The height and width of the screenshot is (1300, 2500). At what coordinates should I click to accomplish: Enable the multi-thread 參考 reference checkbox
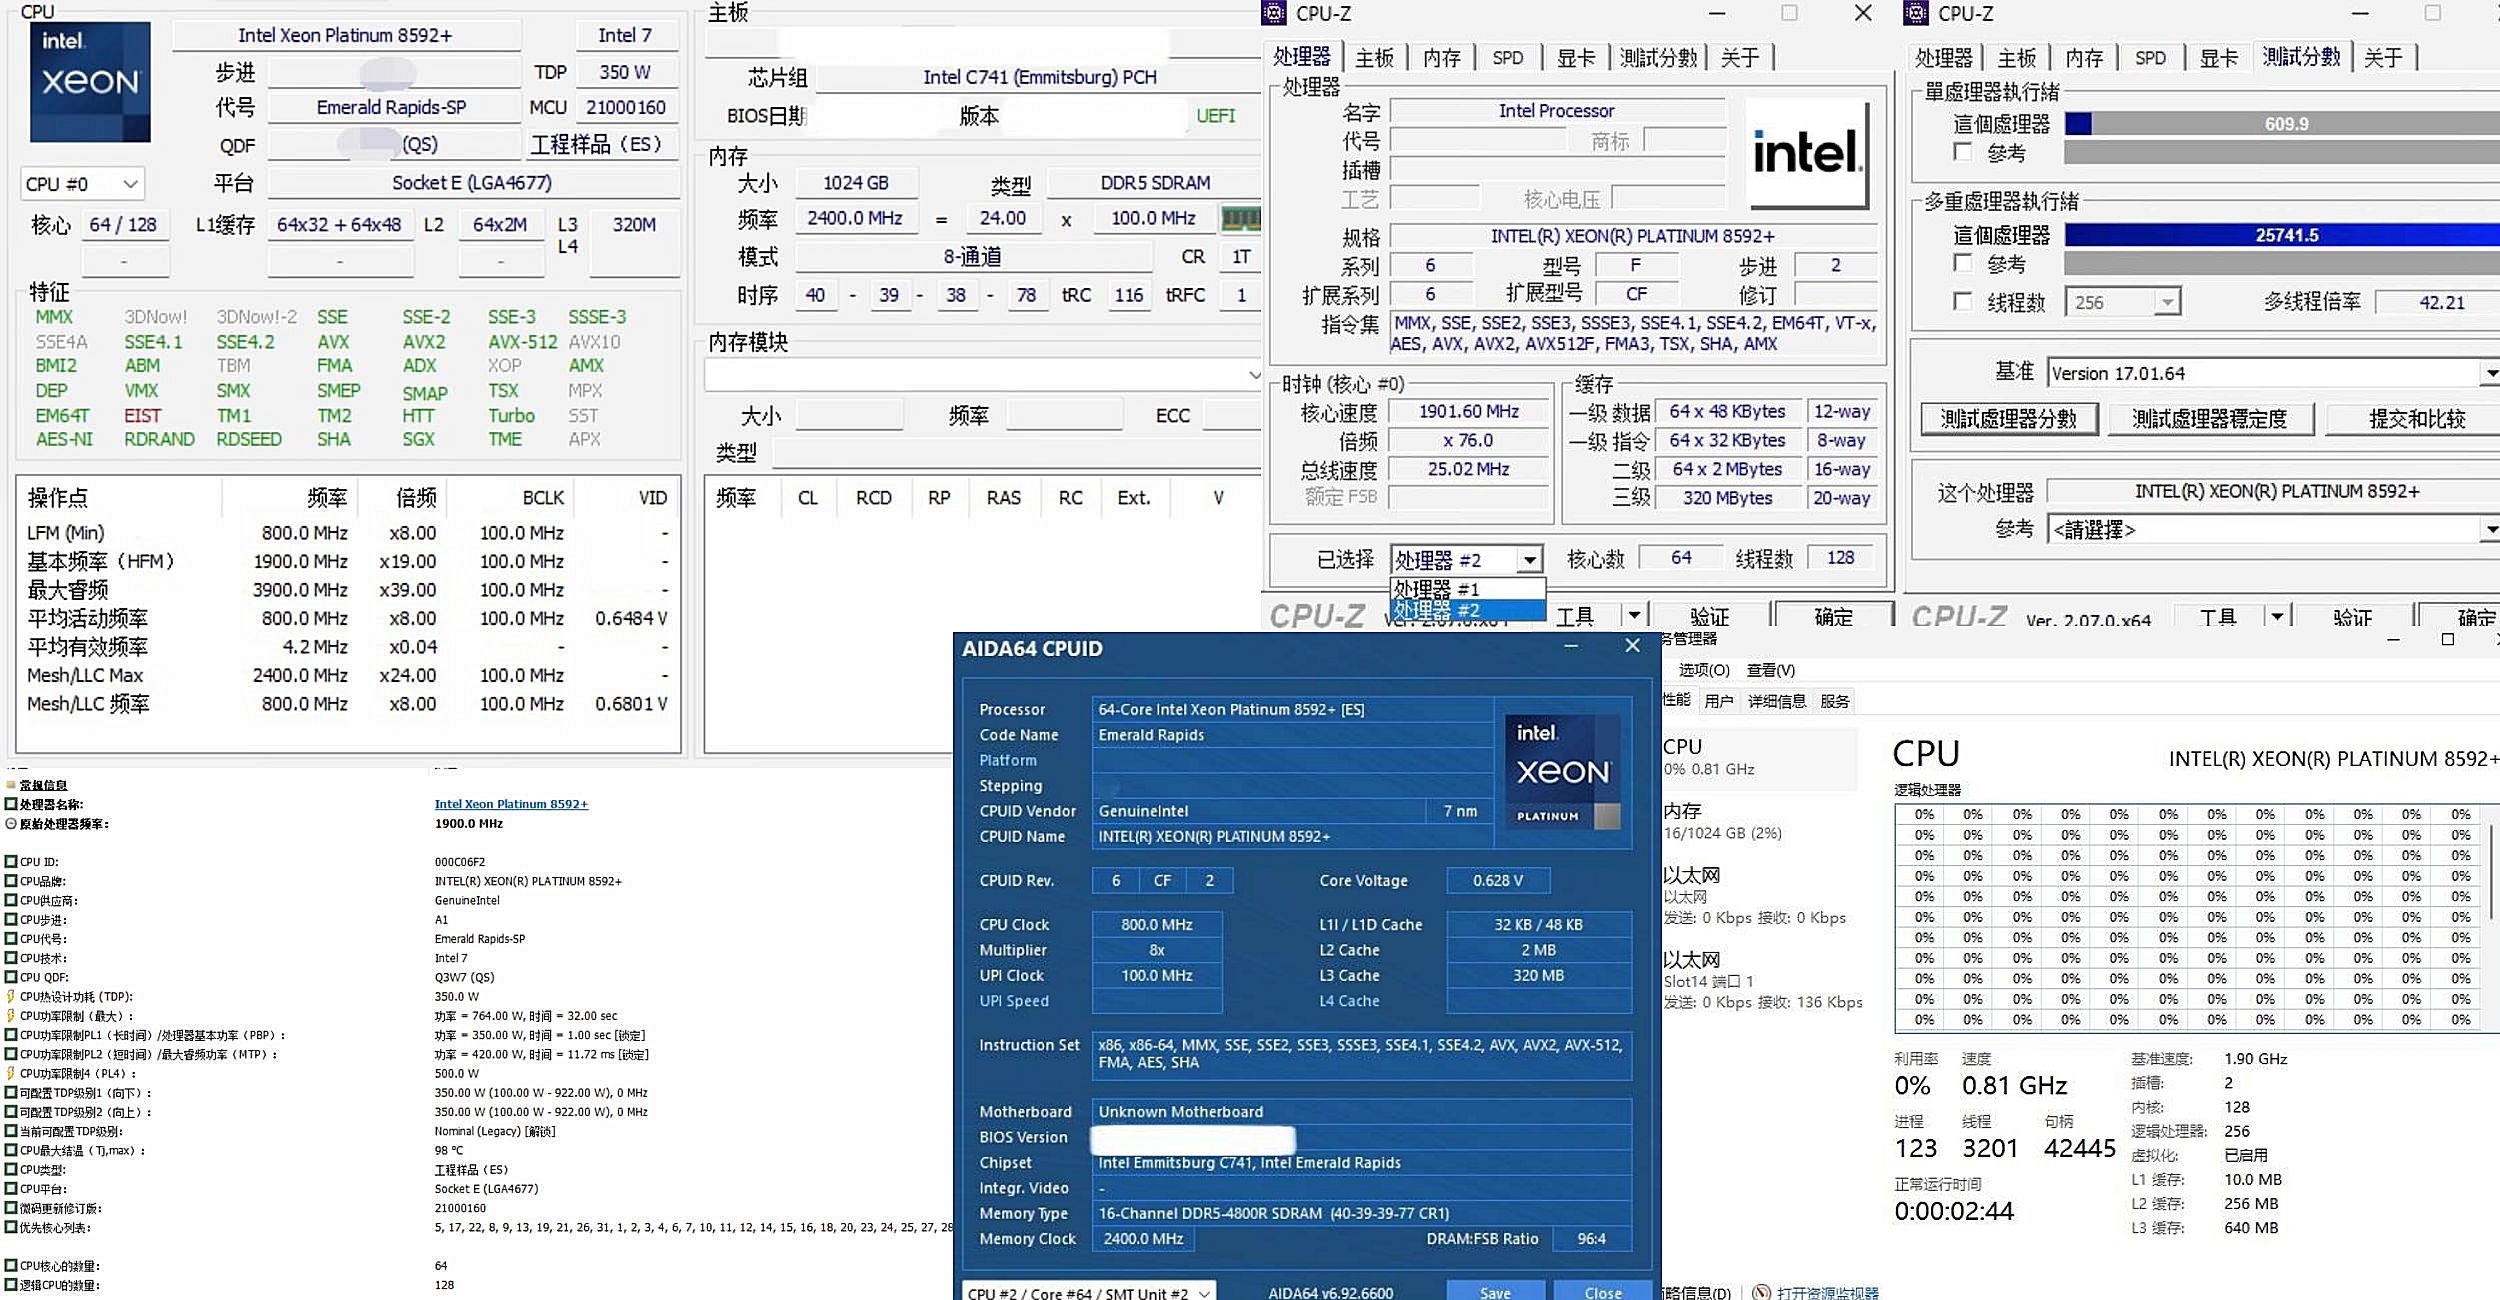point(1963,263)
